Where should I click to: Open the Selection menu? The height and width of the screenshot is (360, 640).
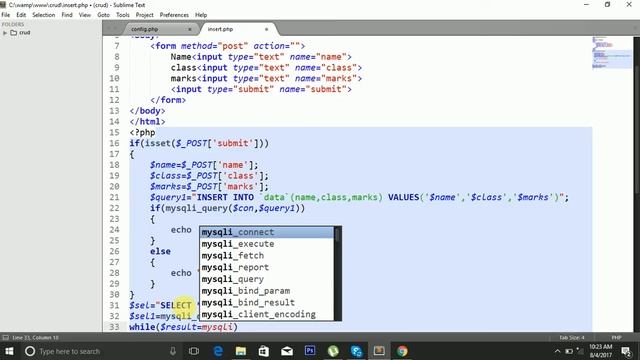pyautogui.click(x=44, y=15)
